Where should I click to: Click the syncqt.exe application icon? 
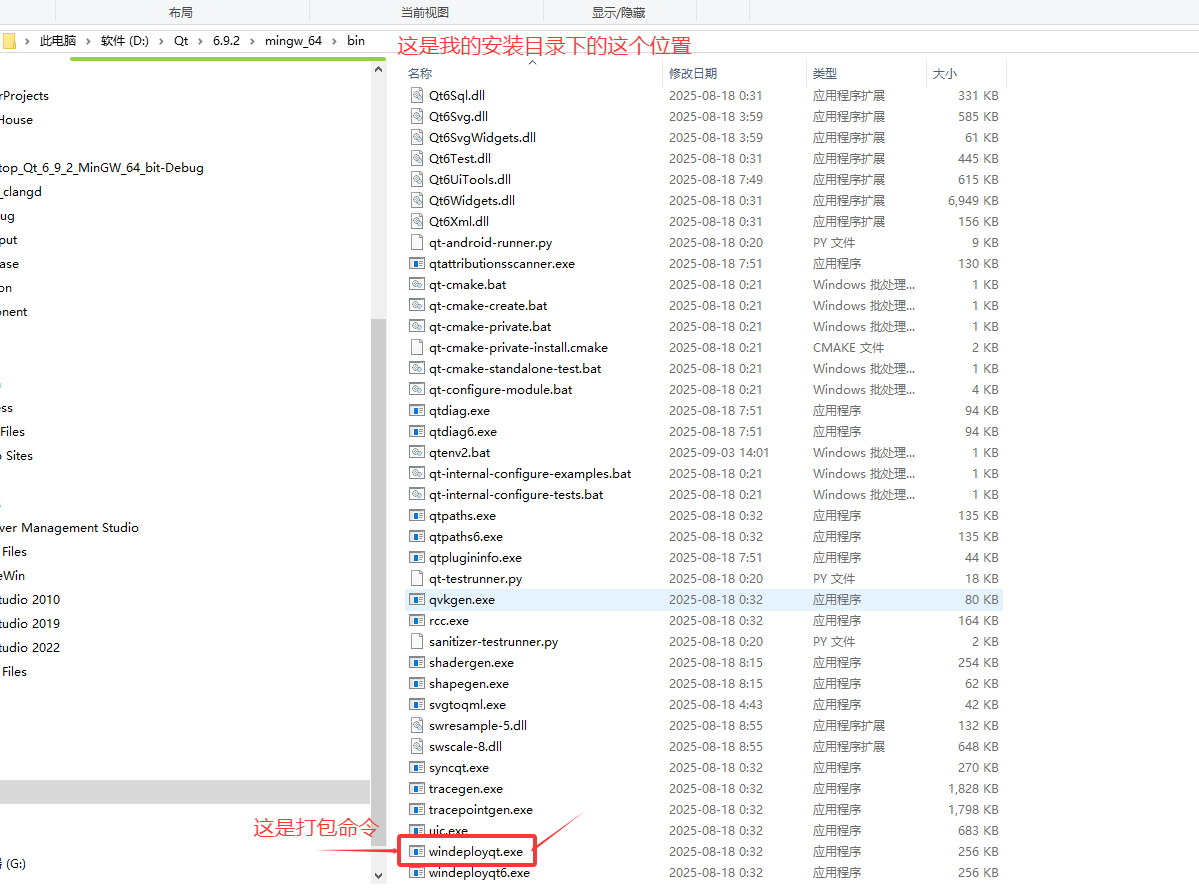point(417,767)
